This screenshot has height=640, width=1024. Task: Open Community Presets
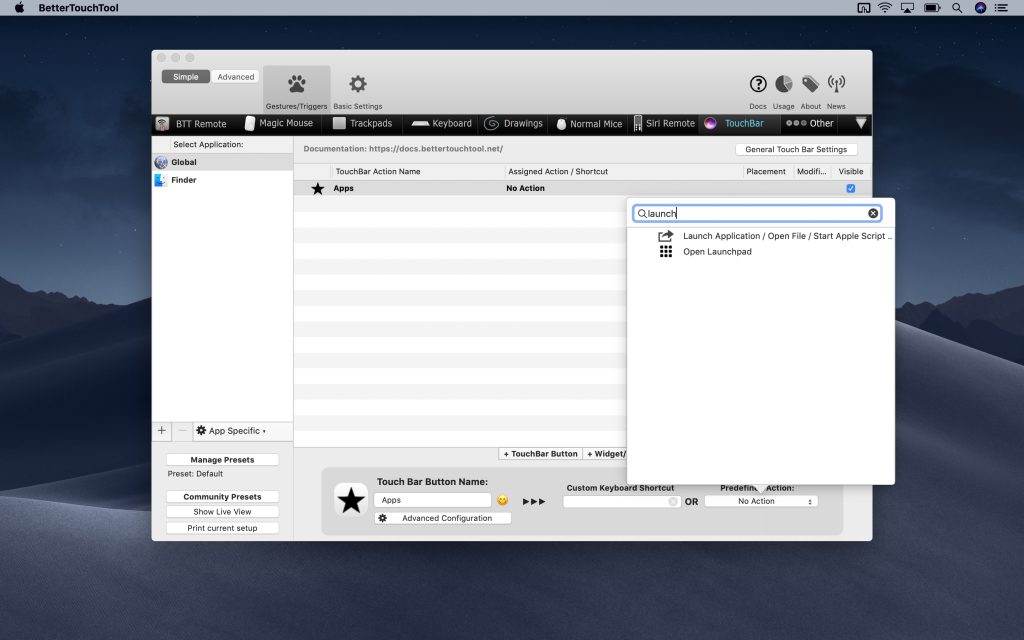[x=222, y=497]
